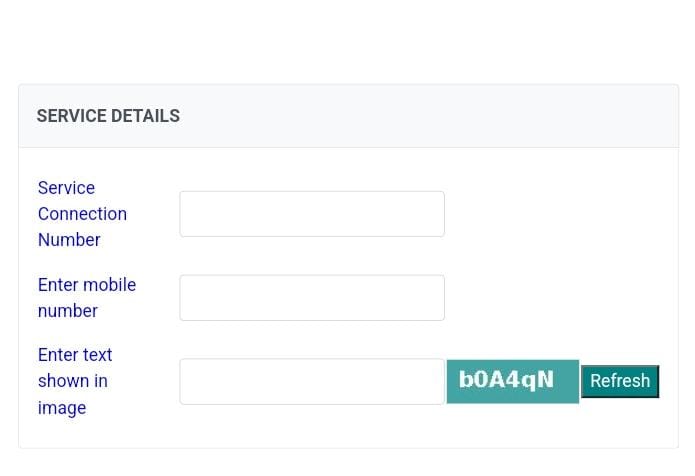Viewport: 695px width, 476px height.
Task: Select the SERVICE DETAILS panel header bar
Action: tap(348, 116)
